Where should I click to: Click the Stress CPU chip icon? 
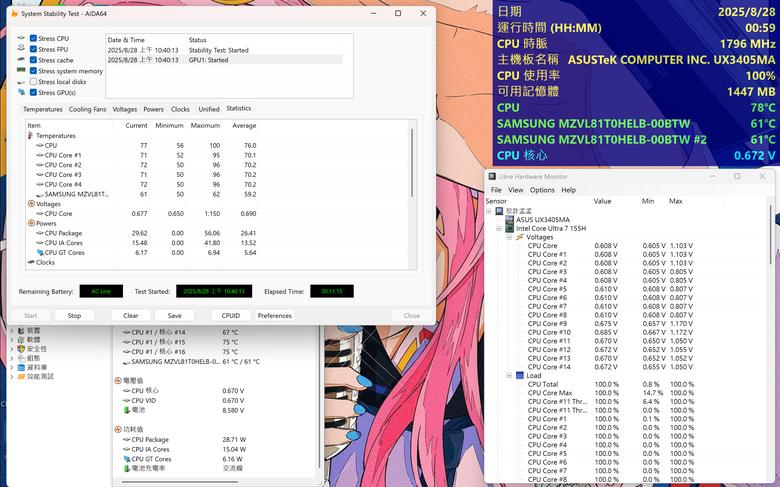click(x=21, y=38)
